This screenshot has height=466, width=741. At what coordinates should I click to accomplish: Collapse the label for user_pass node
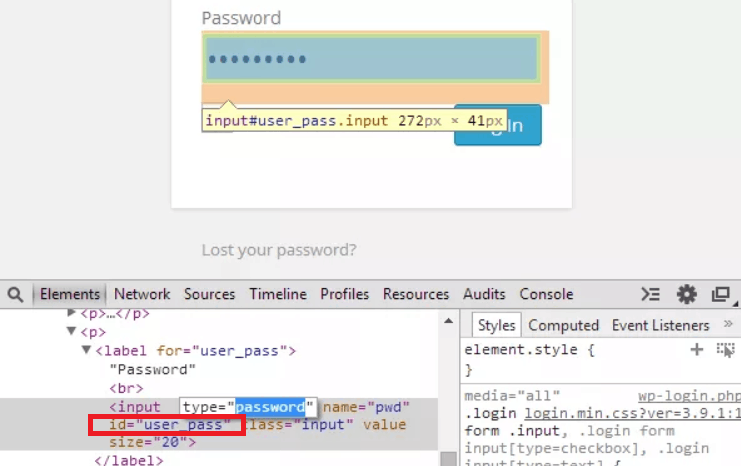(x=87, y=351)
